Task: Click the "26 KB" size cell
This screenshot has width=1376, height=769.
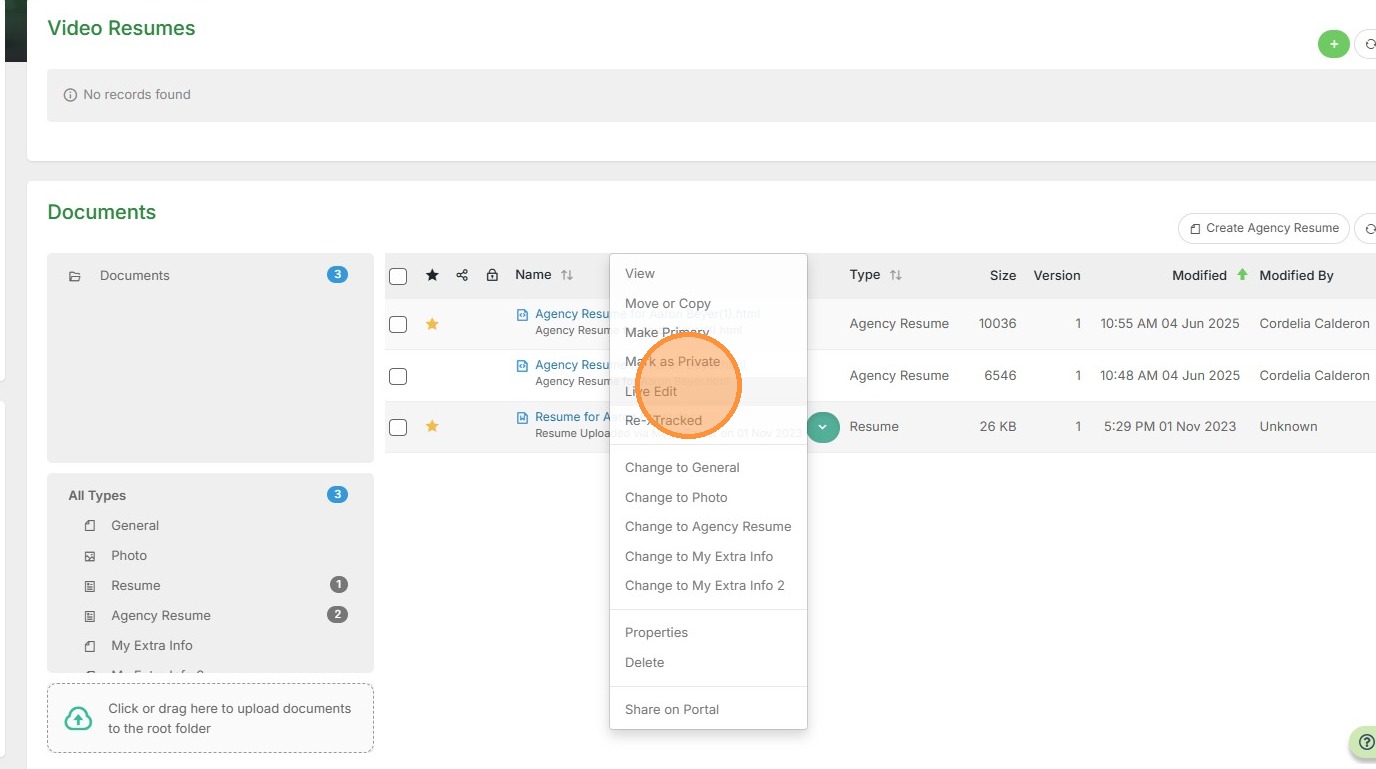Action: coord(998,426)
